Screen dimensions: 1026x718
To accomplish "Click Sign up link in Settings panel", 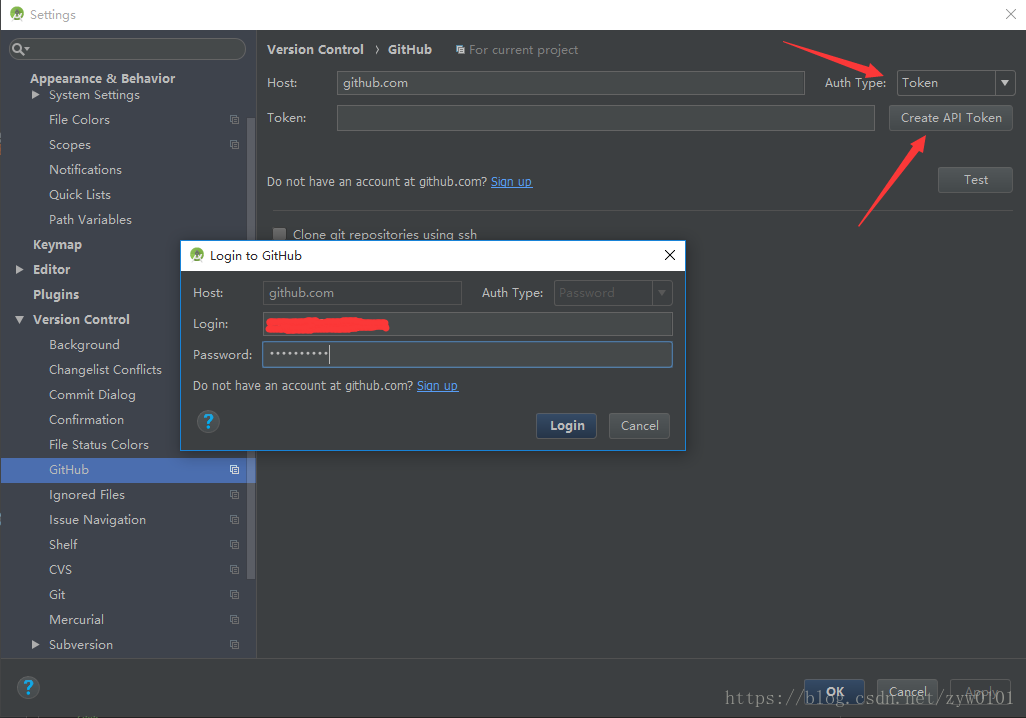I will 511,181.
